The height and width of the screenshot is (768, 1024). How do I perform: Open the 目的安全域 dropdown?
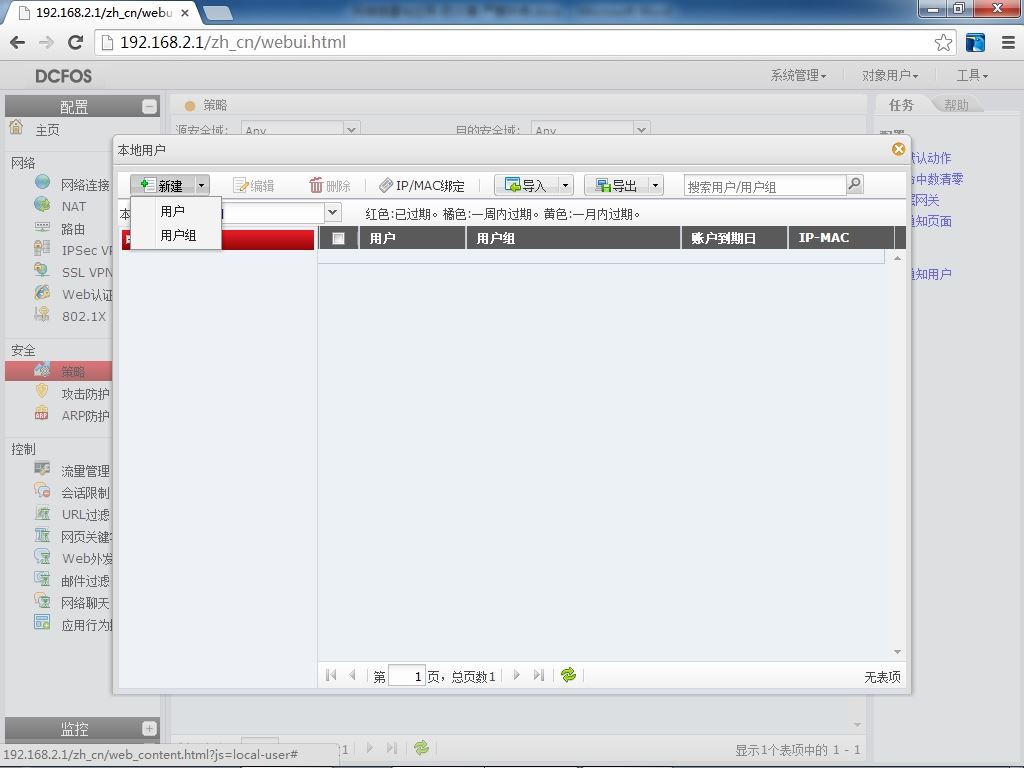[641, 129]
